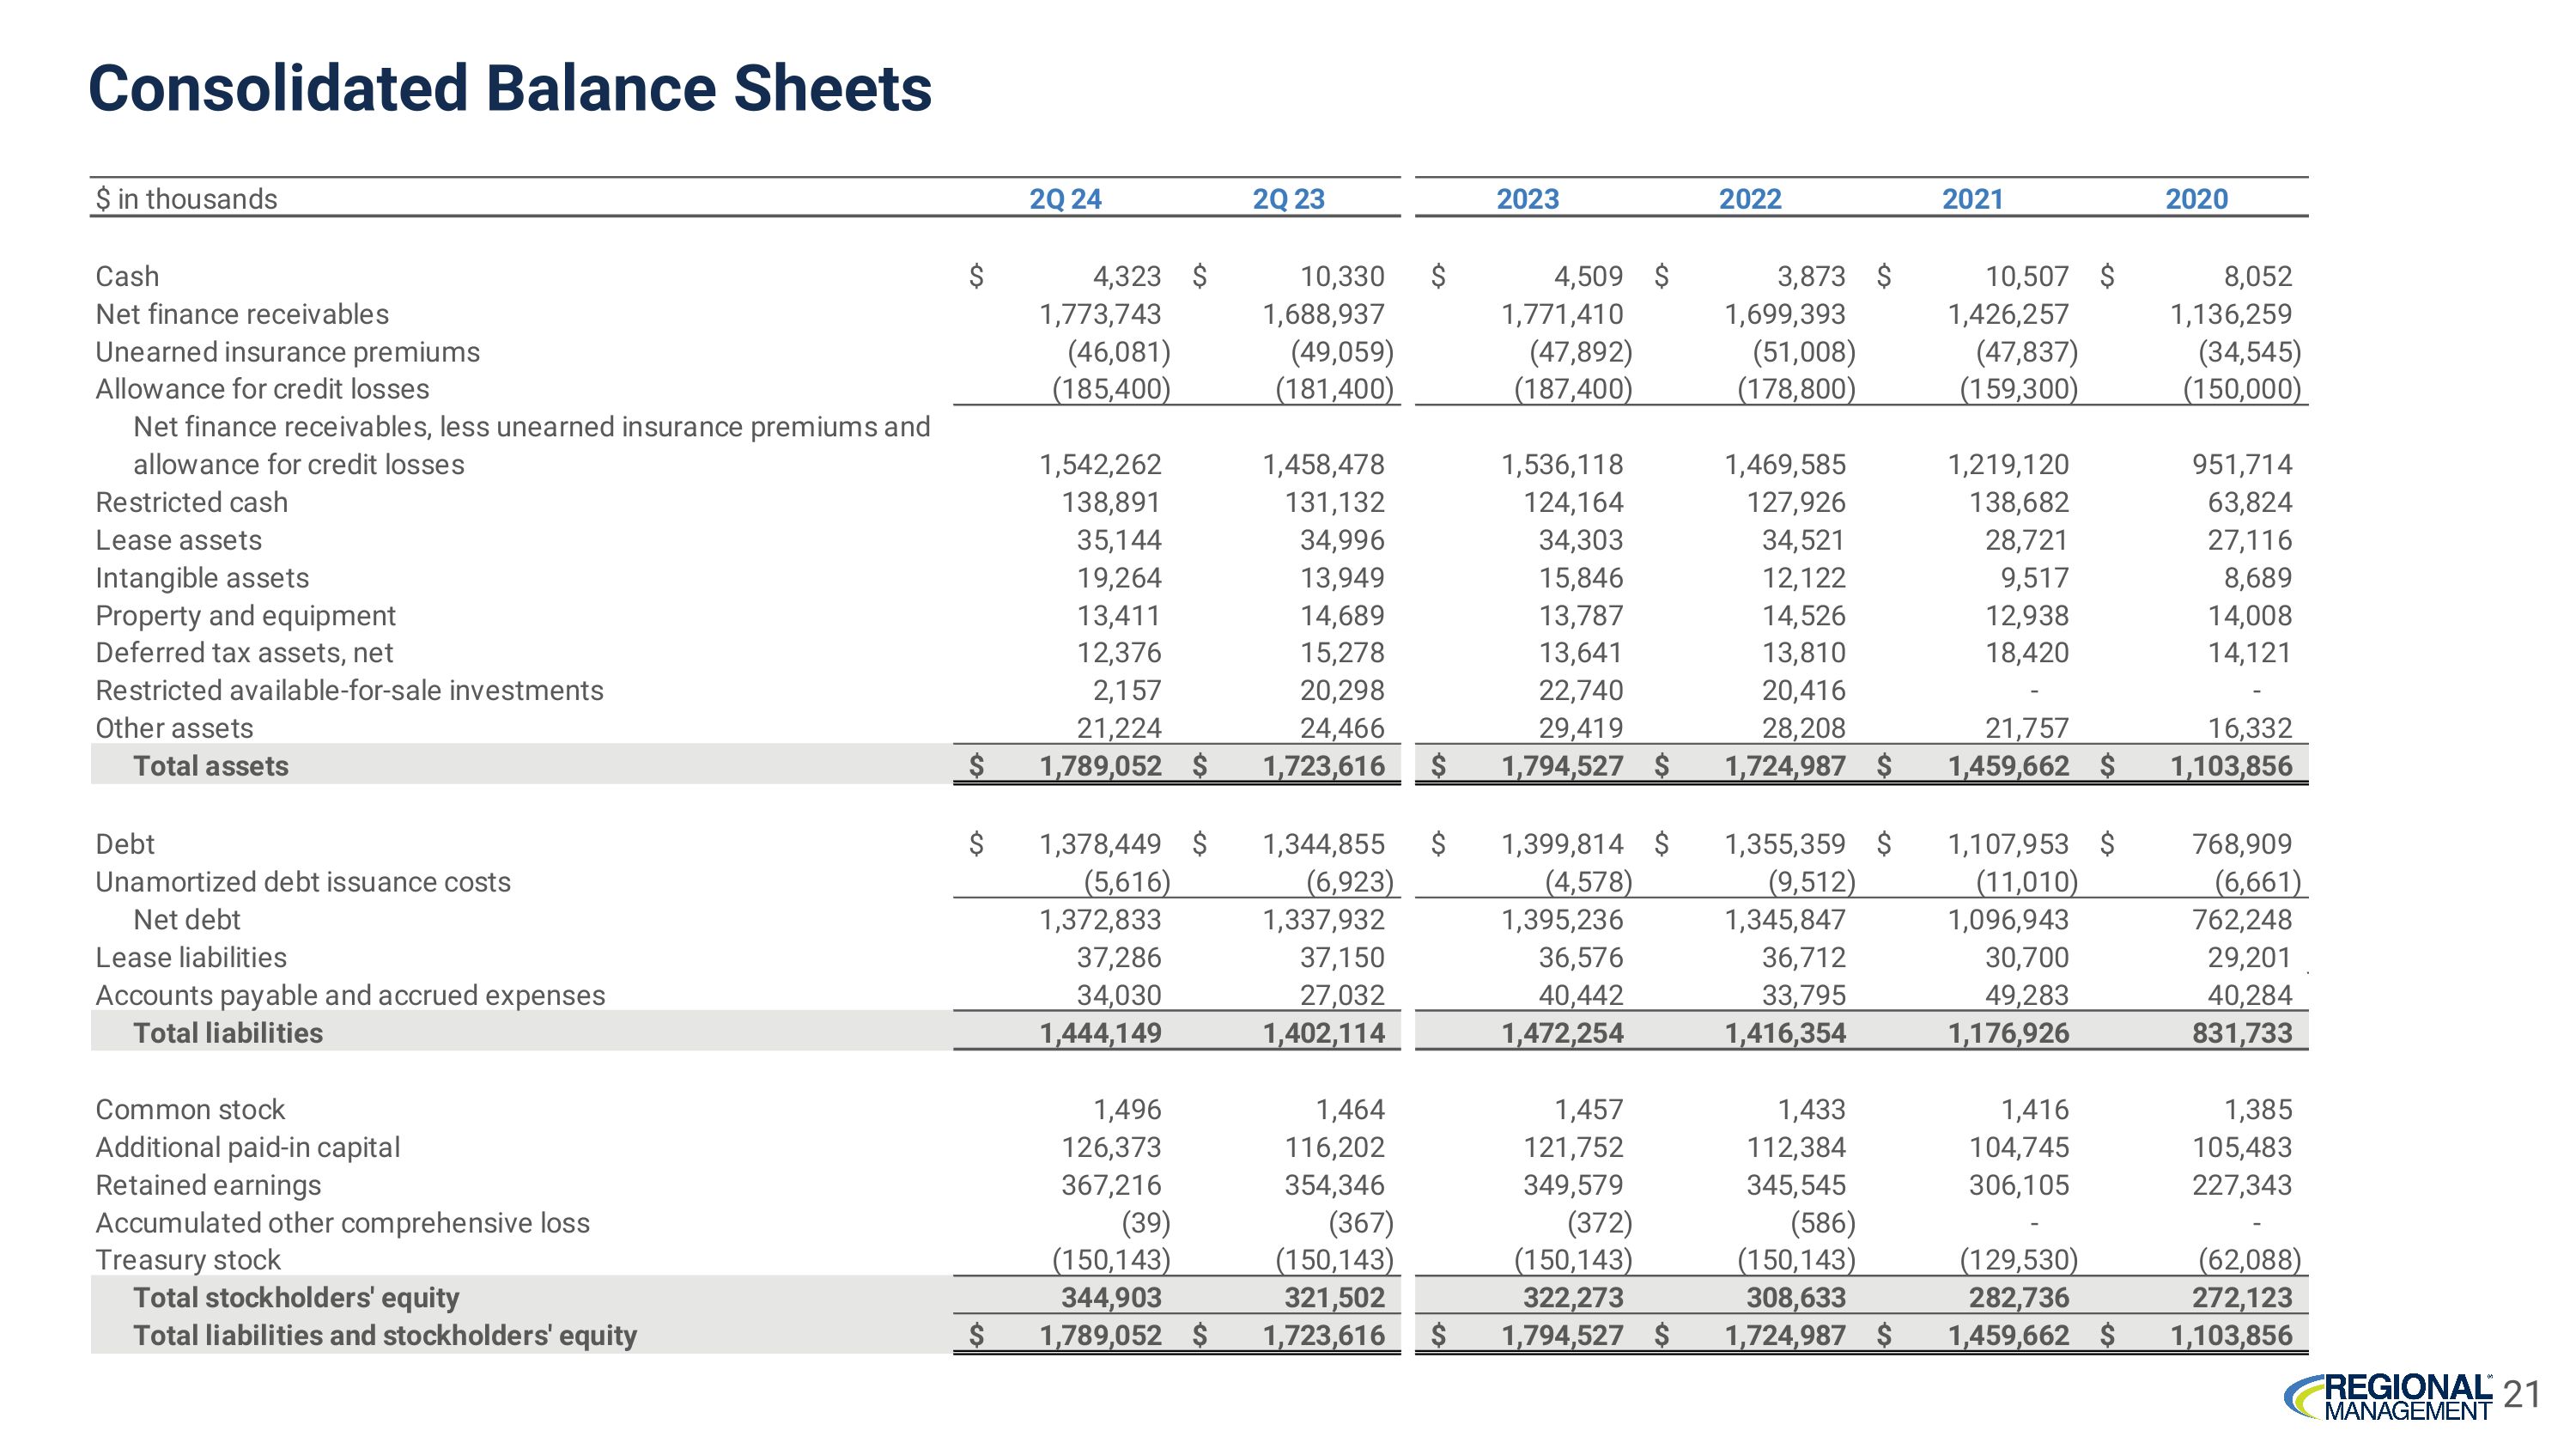Click the Restricted cash row label

pyautogui.click(x=191, y=502)
